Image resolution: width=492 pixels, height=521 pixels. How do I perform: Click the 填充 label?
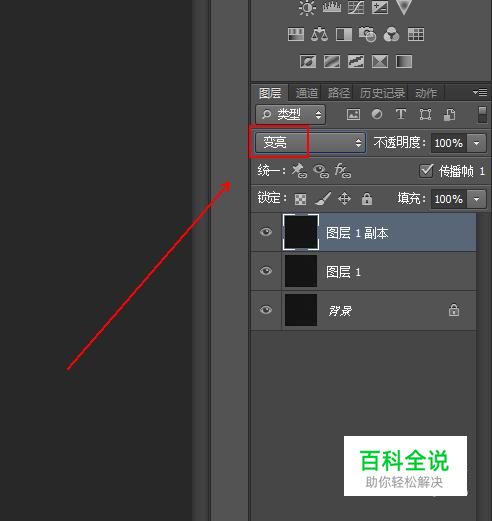tap(411, 199)
